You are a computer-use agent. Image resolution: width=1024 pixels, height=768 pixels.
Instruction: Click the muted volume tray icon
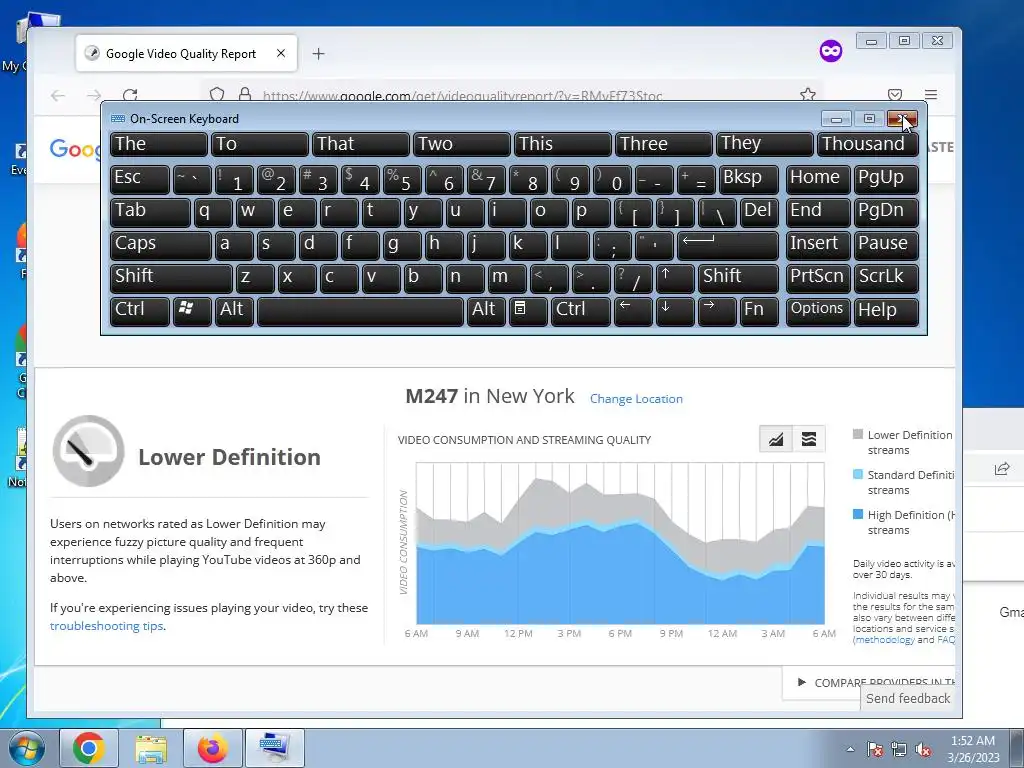(x=923, y=749)
